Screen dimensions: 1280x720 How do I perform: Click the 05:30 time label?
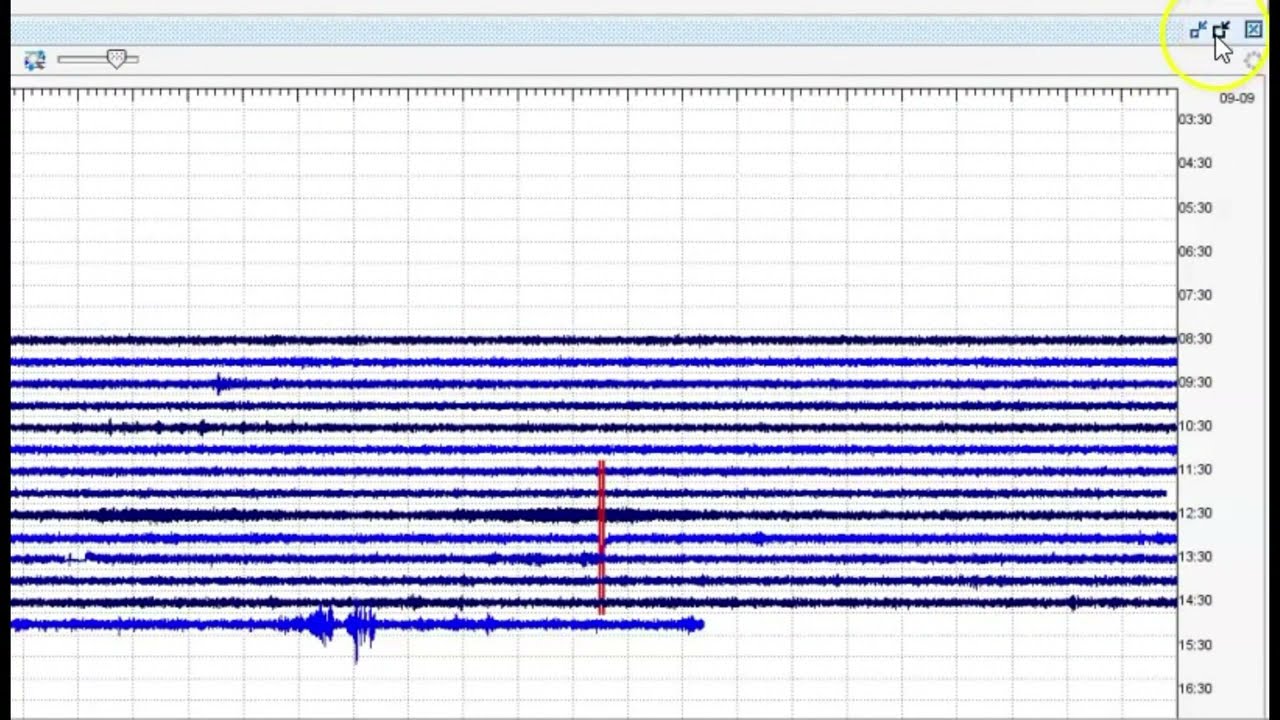pyautogui.click(x=1195, y=208)
